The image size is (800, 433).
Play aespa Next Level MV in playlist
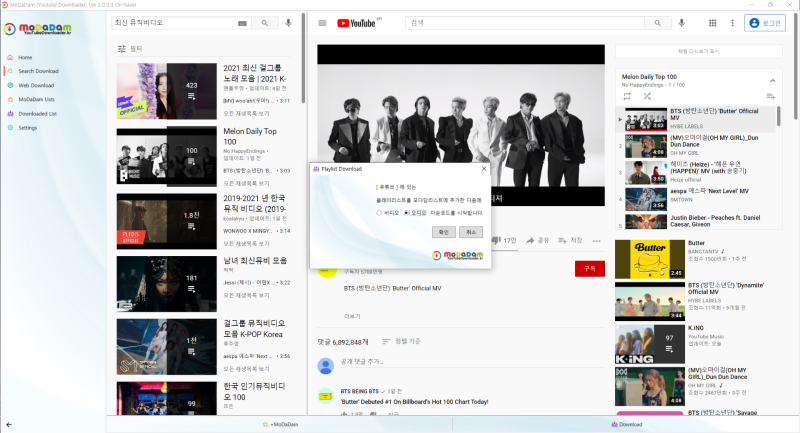pos(695,199)
